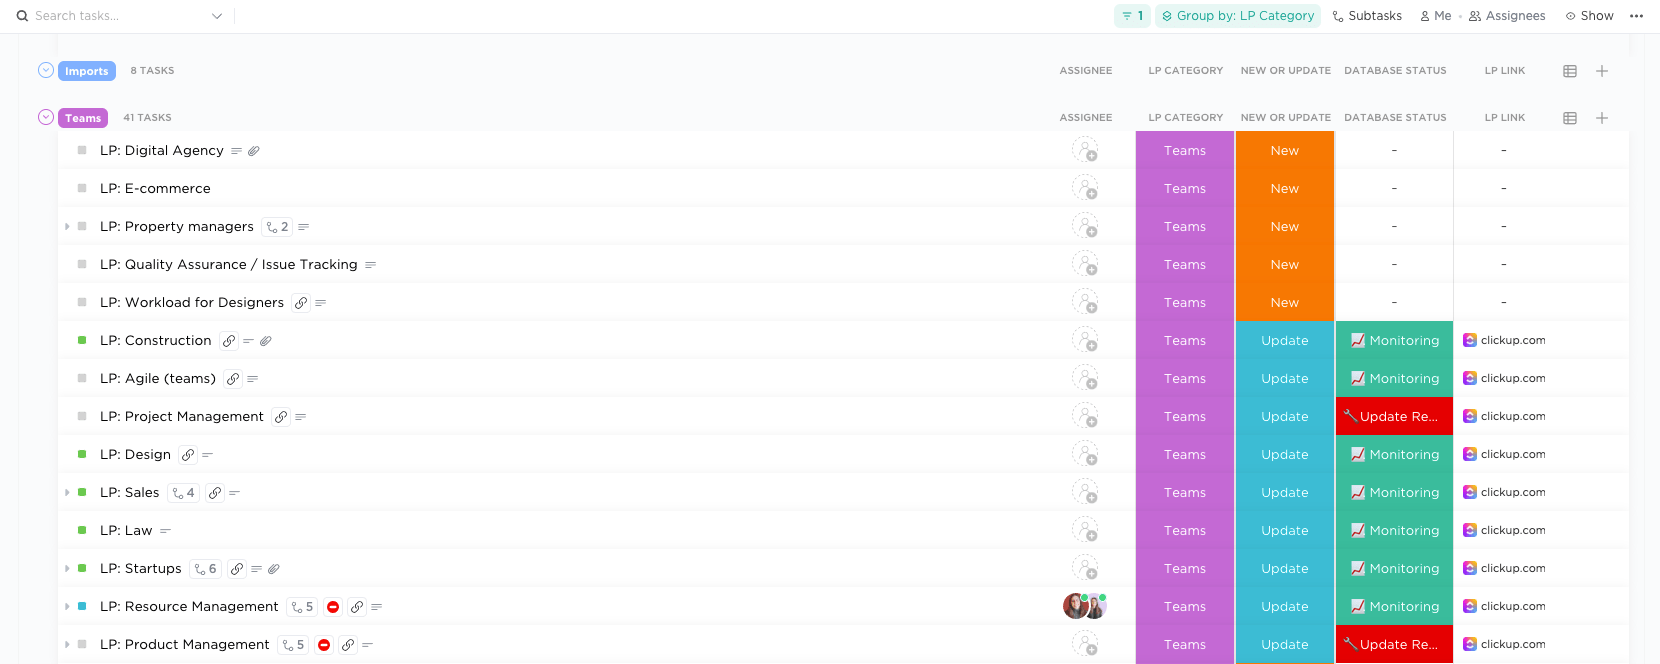Click the red blocked icon on LP: Resource Management

pos(333,607)
